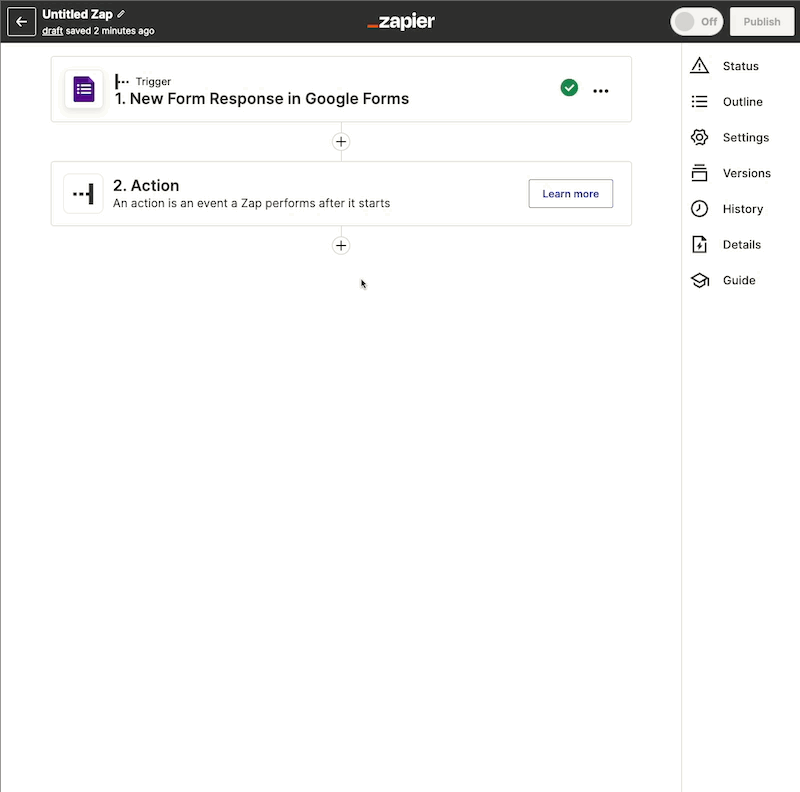Click the Trigger label icon

122,81
